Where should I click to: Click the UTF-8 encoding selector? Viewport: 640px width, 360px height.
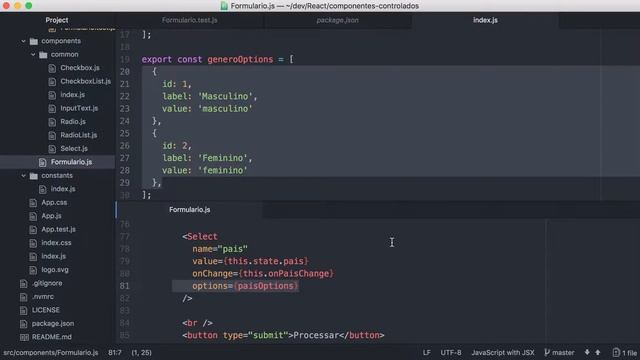[x=451, y=353]
